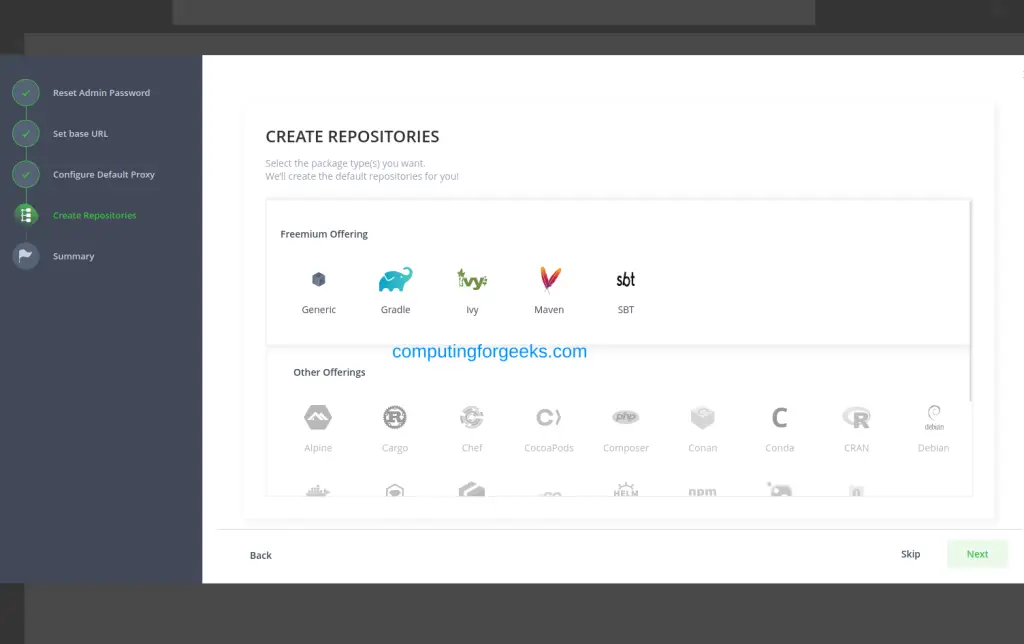This screenshot has width=1024, height=644.
Task: Open Configure Default Proxy step
Action: pos(104,174)
